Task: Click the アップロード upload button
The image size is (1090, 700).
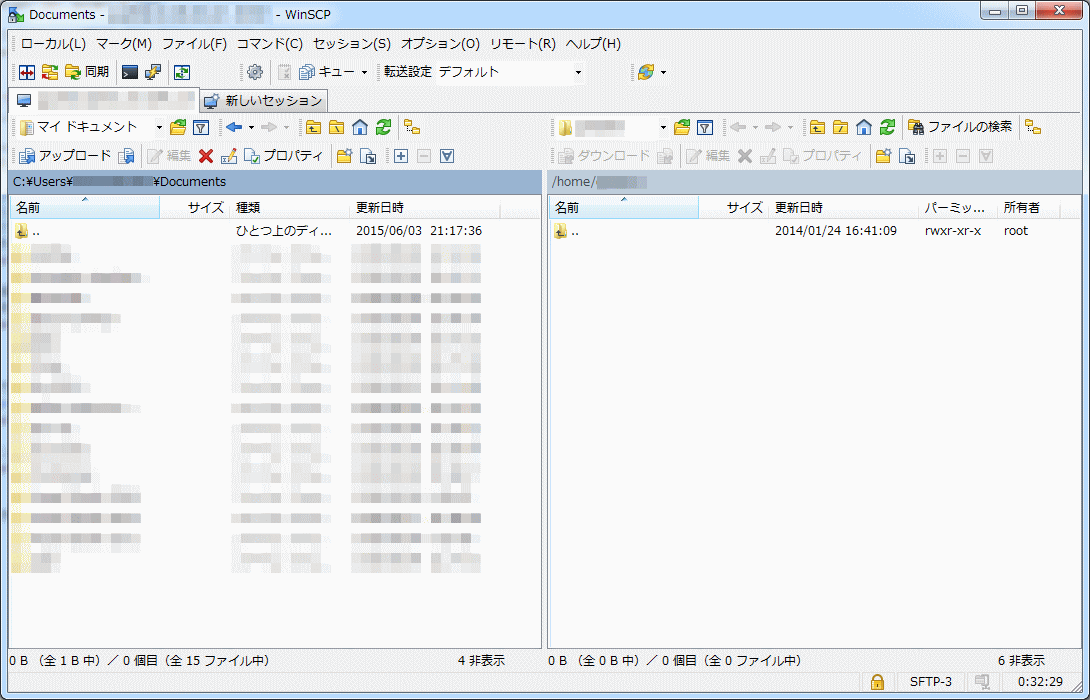Action: [65, 156]
